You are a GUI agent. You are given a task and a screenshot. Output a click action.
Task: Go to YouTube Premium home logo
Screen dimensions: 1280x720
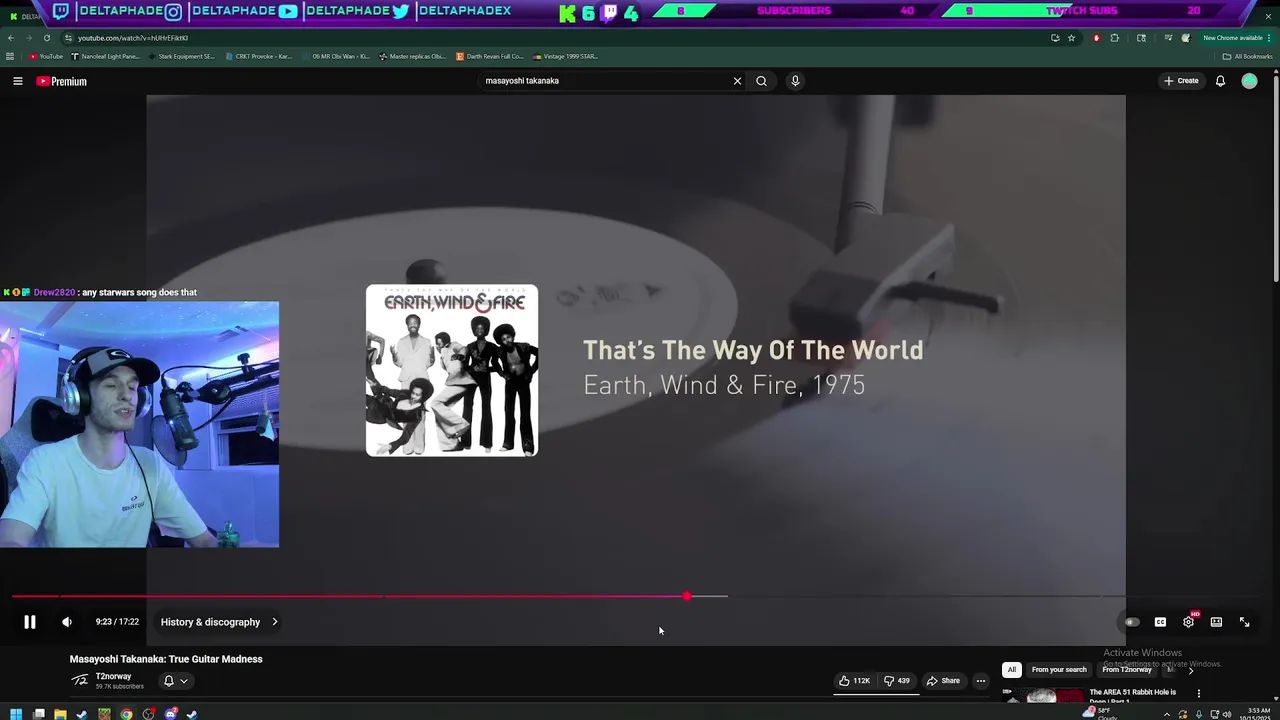point(62,81)
